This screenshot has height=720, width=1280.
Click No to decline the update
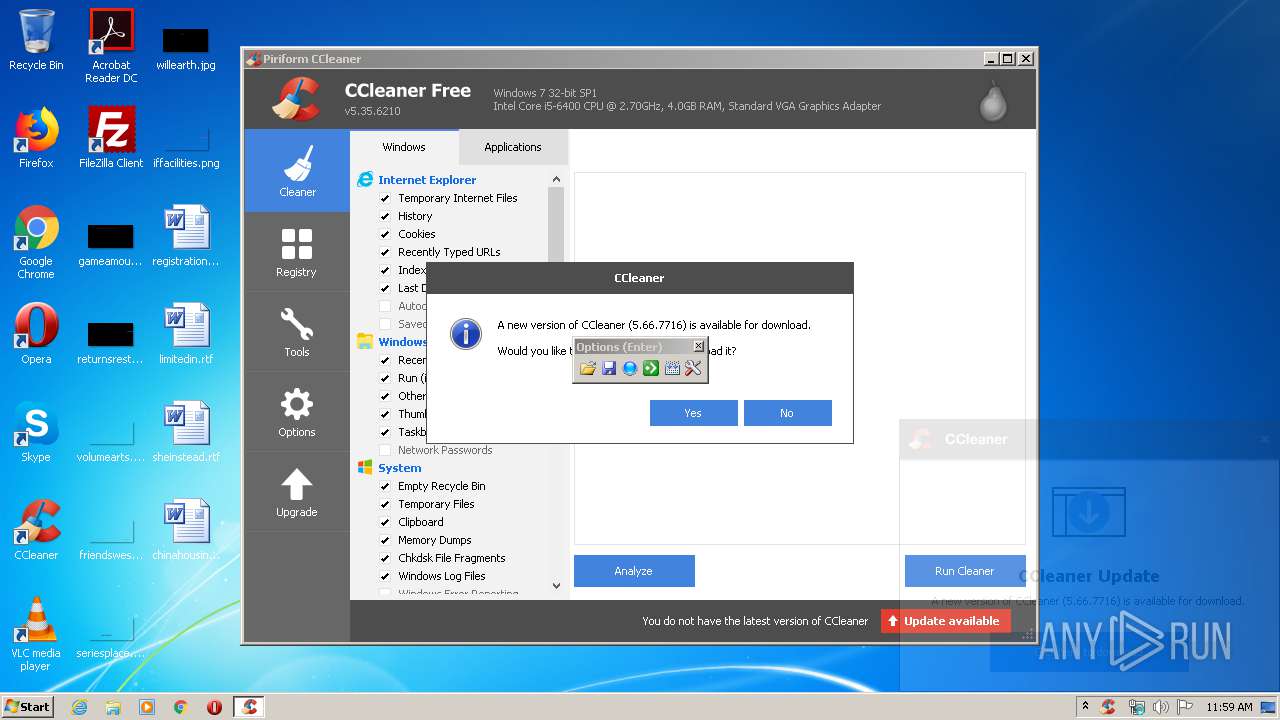787,413
